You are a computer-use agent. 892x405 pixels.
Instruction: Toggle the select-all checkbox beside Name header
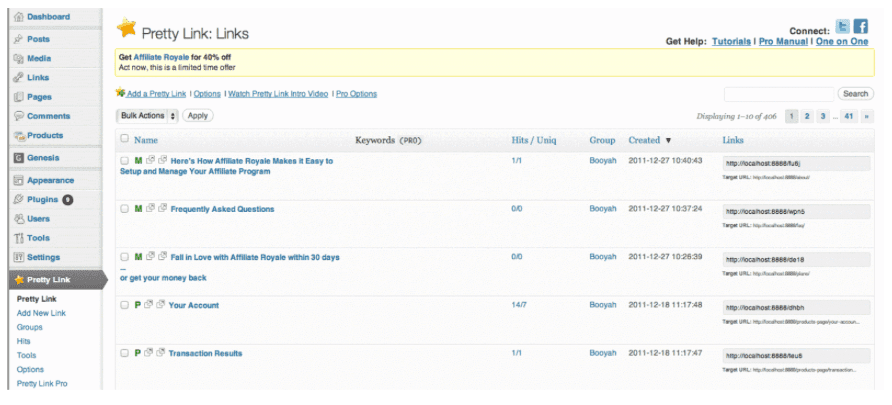pyautogui.click(x=125, y=140)
